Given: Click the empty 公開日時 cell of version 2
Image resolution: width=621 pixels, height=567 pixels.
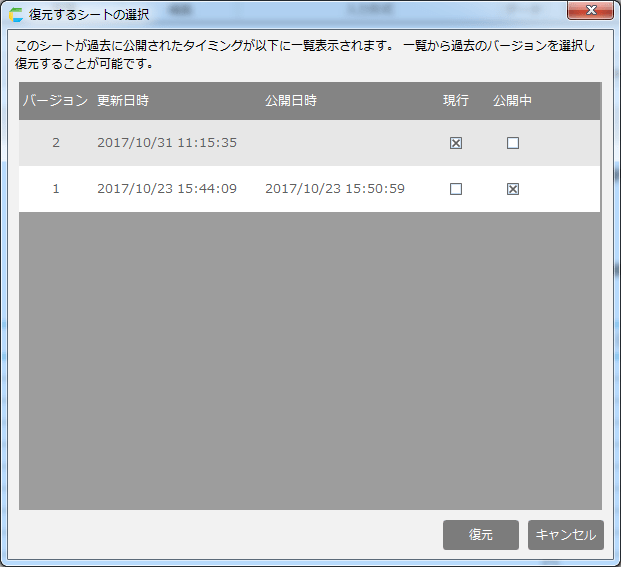Looking at the screenshot, I should 335,143.
